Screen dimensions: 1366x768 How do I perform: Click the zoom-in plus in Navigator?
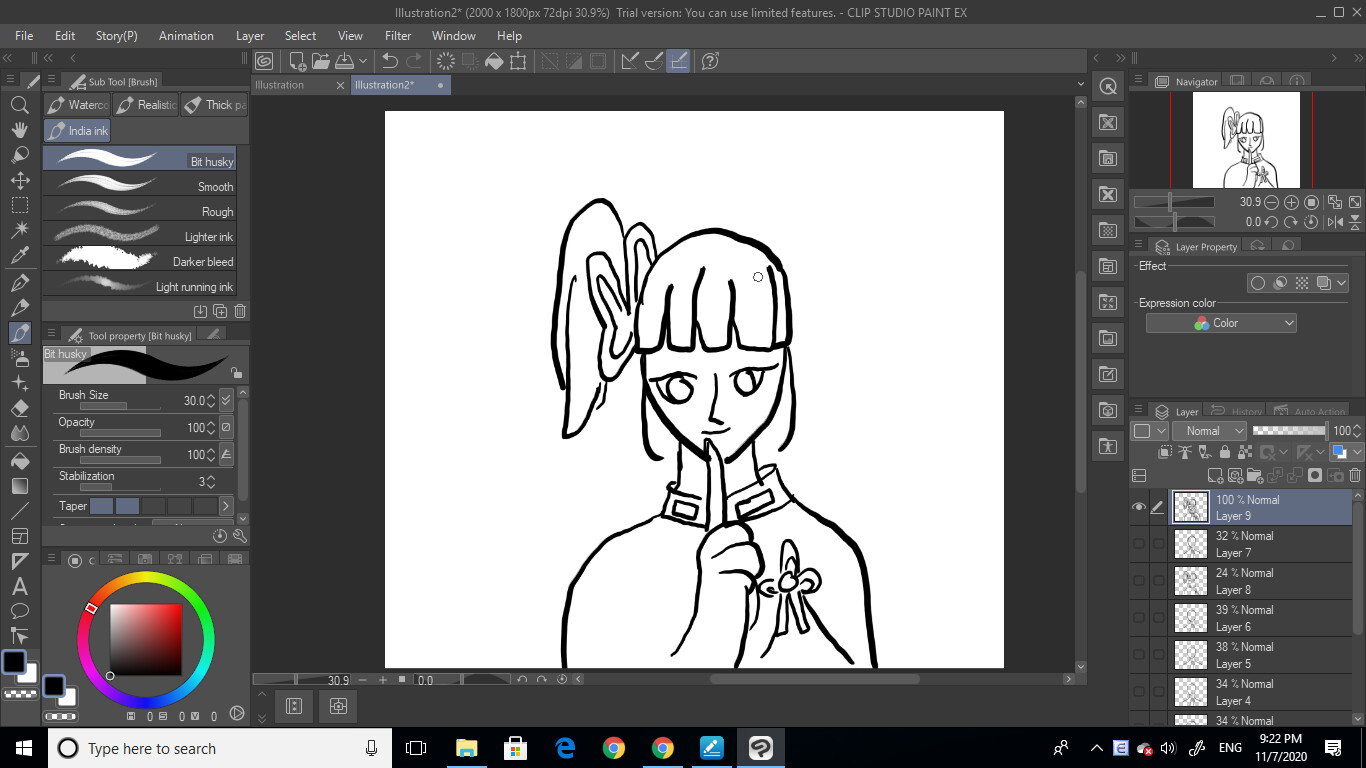1292,202
